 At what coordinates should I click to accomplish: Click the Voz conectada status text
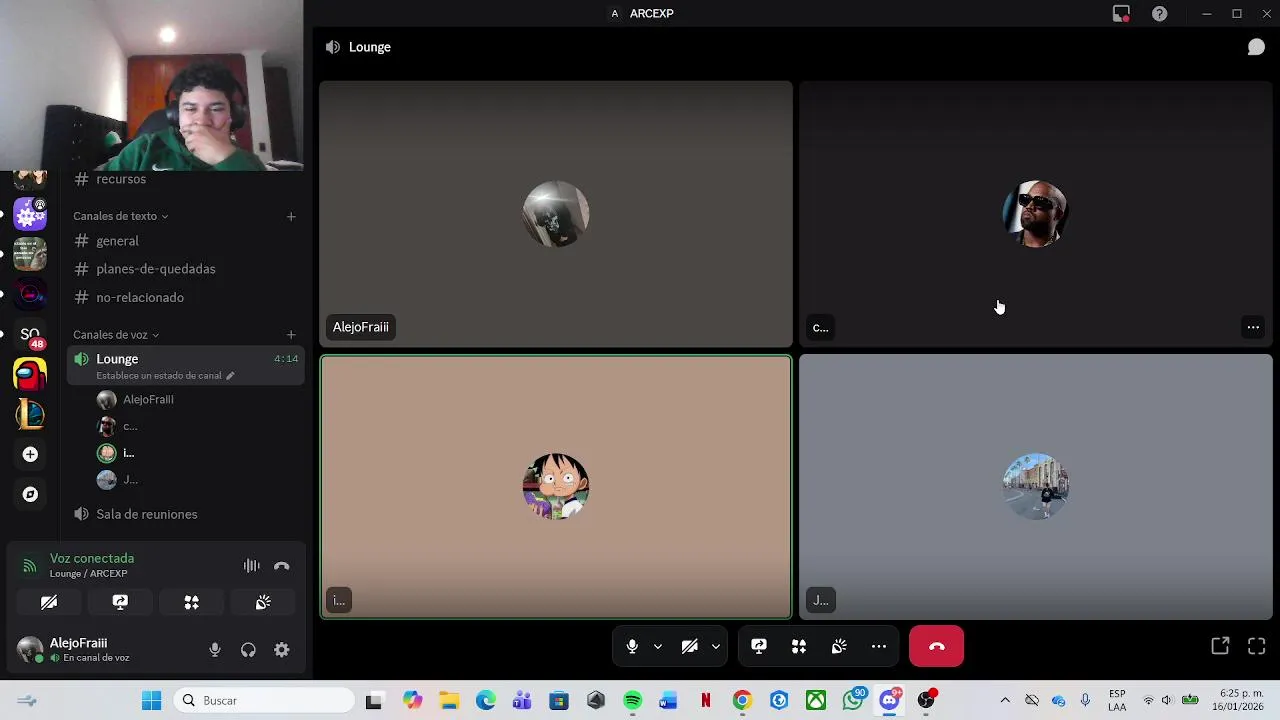tap(92, 558)
